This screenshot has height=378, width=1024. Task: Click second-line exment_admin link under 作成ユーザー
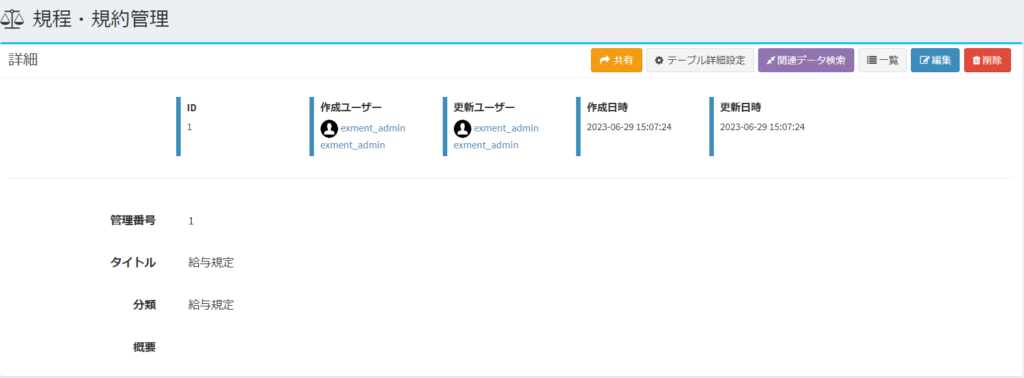coord(353,145)
